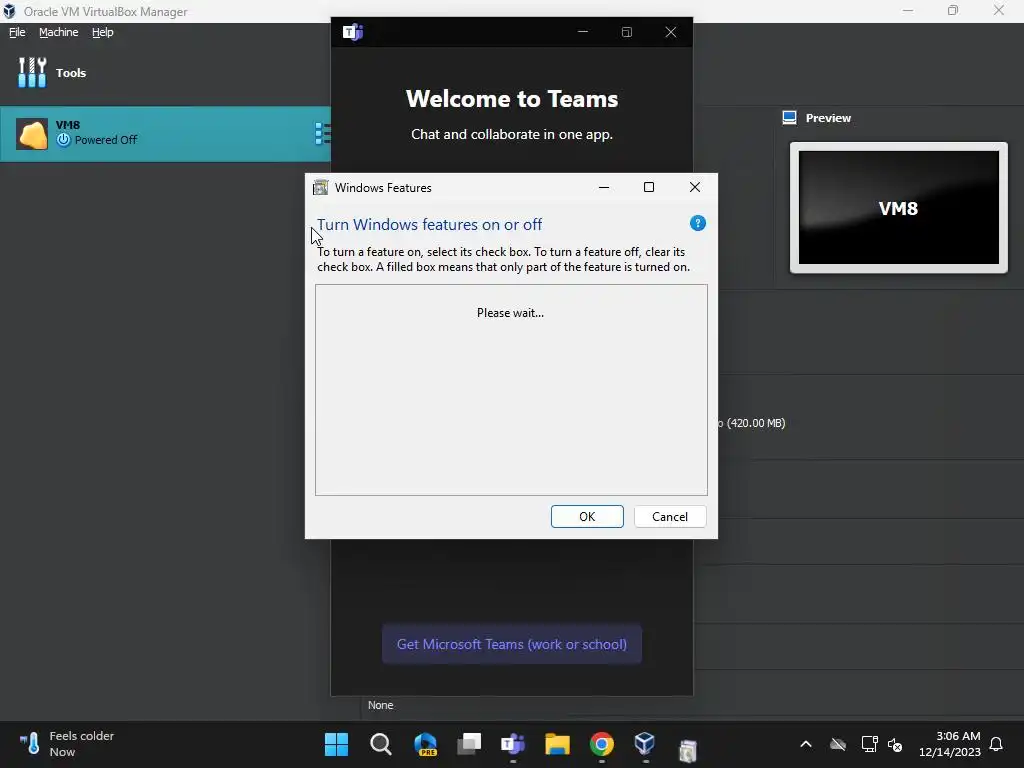Open Google Chrome from taskbar
The width and height of the screenshot is (1024, 768).
click(601, 744)
